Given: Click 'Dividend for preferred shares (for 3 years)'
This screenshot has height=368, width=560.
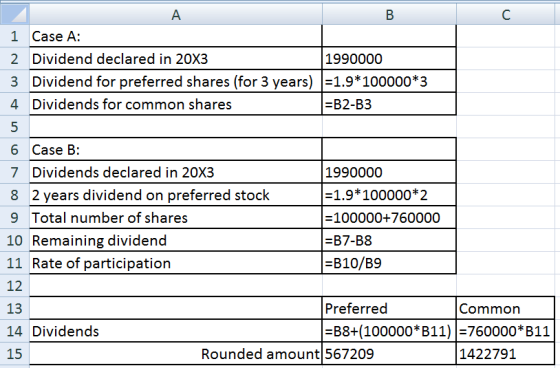Looking at the screenshot, I should [176, 81].
